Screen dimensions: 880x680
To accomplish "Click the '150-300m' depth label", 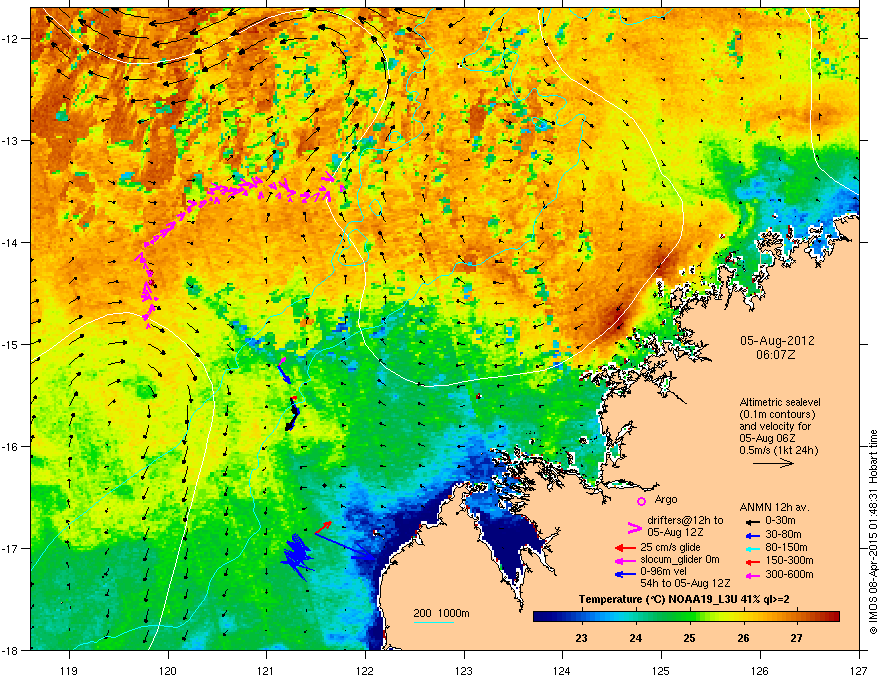I will point(789,560).
